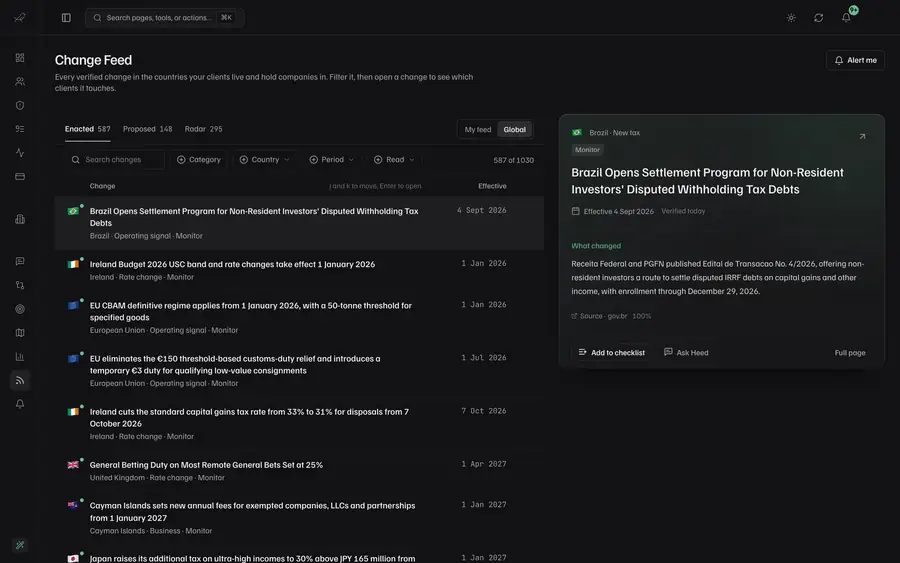The width and height of the screenshot is (900, 563).
Task: Open the chat message icon in sidebar
Action: pos(20,261)
